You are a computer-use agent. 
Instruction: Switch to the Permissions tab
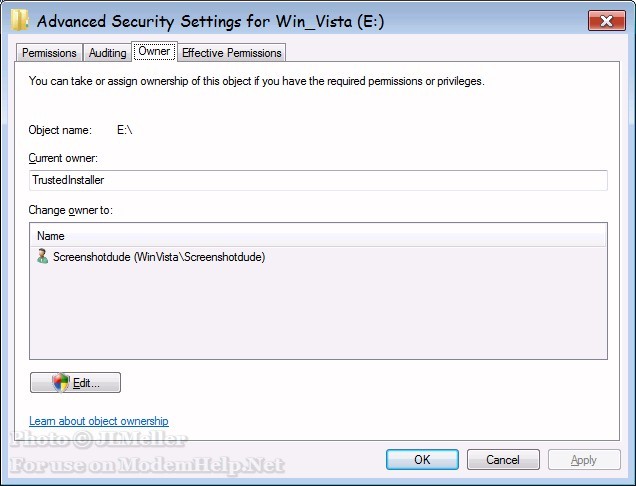[x=49, y=53]
